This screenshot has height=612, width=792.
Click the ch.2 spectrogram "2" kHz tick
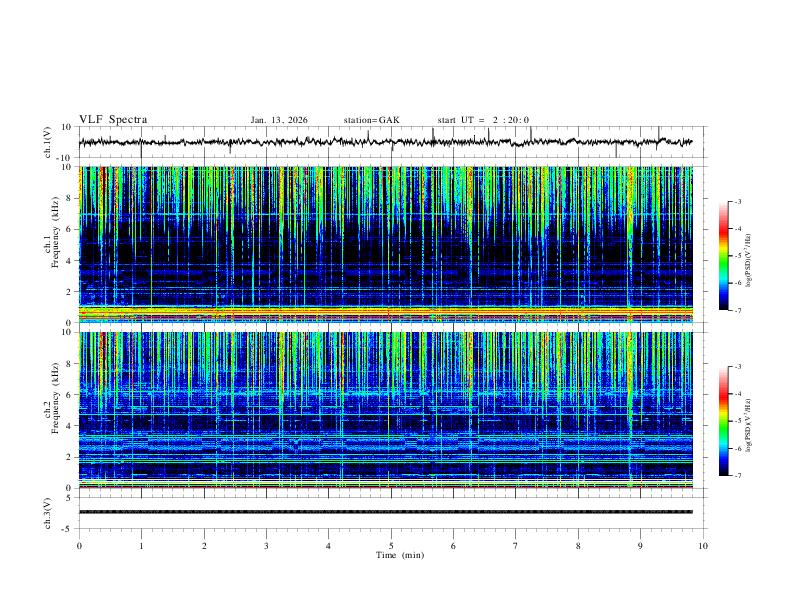coord(71,457)
